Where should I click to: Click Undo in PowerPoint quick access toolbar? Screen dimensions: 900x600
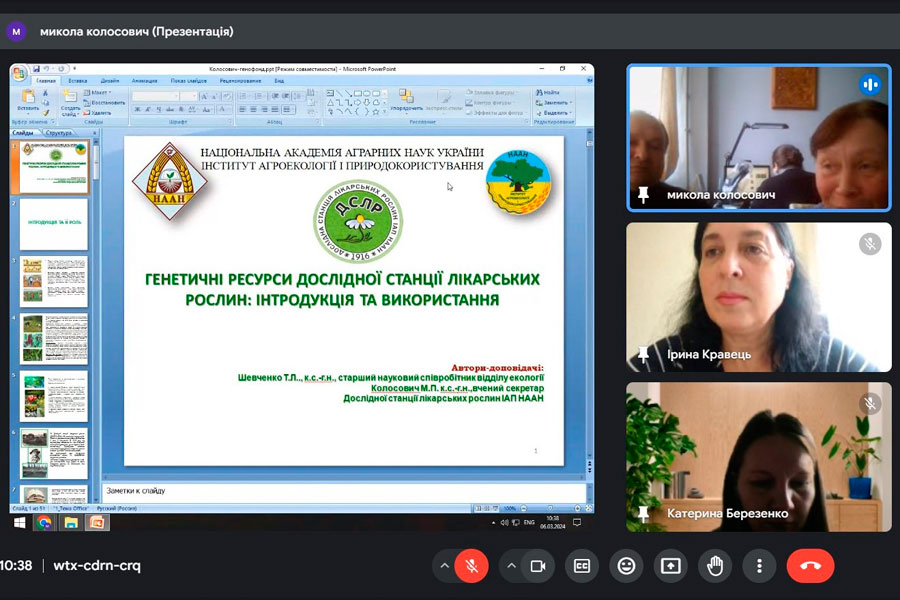pyautogui.click(x=46, y=69)
